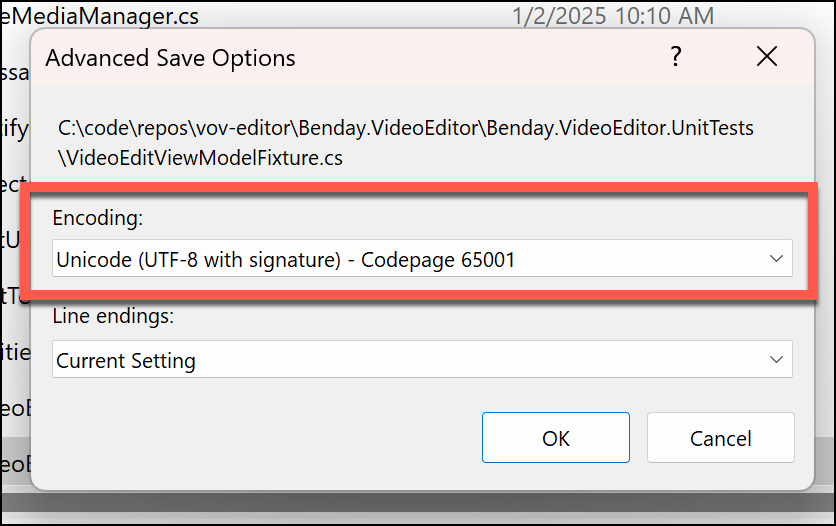This screenshot has width=836, height=526.
Task: Dismiss the dialog using Cancel
Action: pos(721,438)
